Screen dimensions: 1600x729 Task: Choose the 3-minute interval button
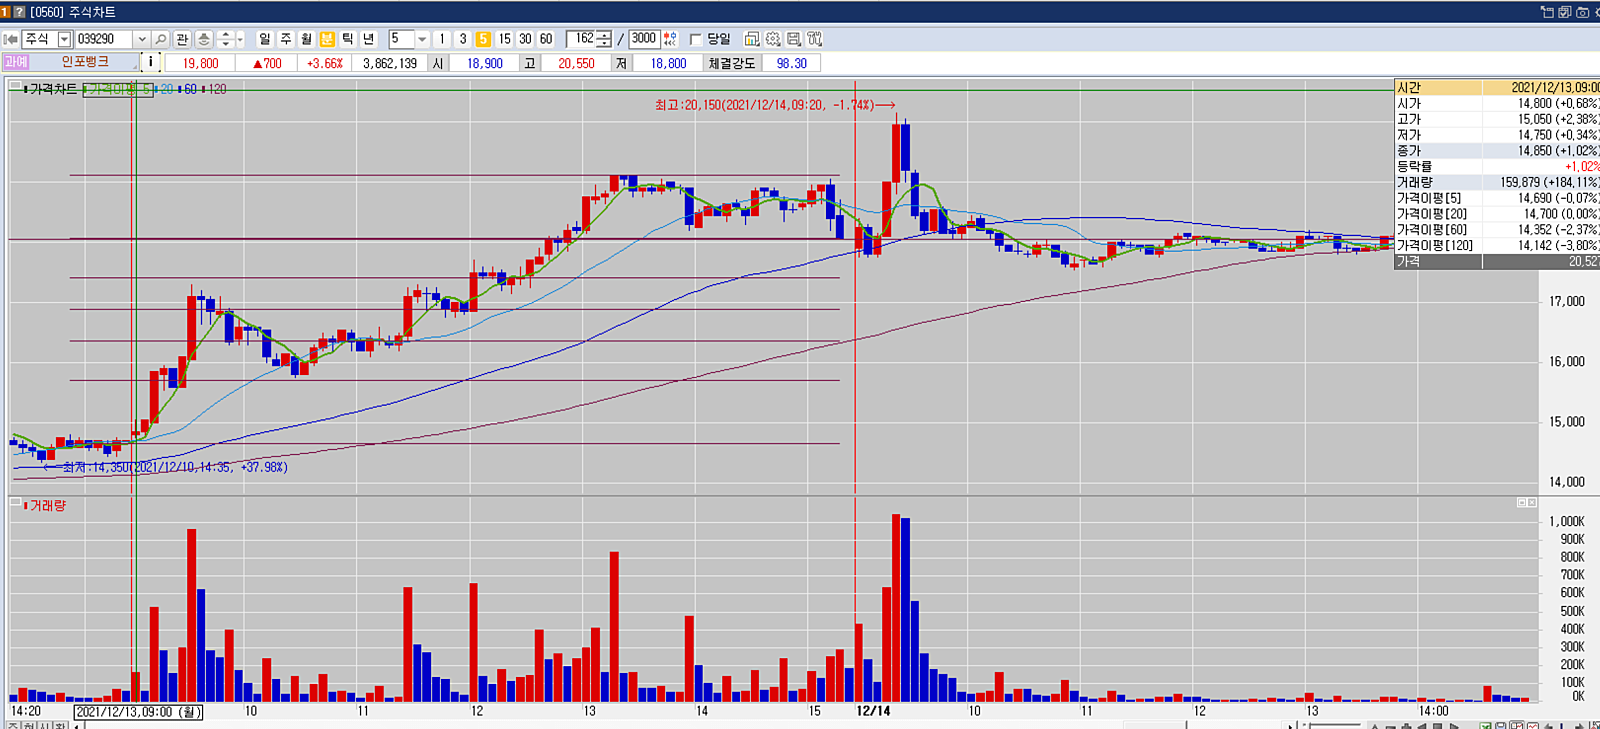[463, 39]
